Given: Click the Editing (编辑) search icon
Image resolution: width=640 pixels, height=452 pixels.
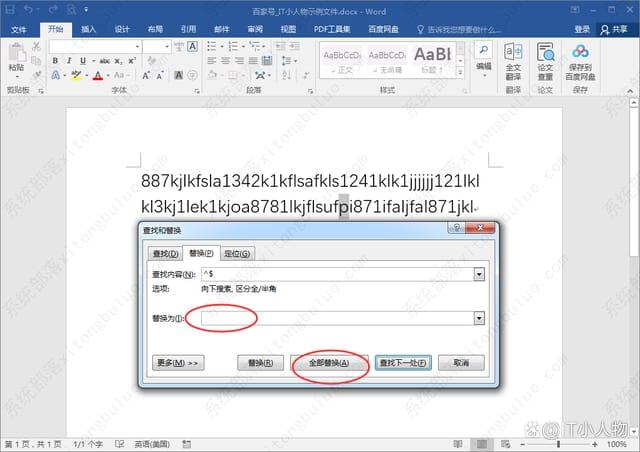Looking at the screenshot, I should [x=483, y=54].
